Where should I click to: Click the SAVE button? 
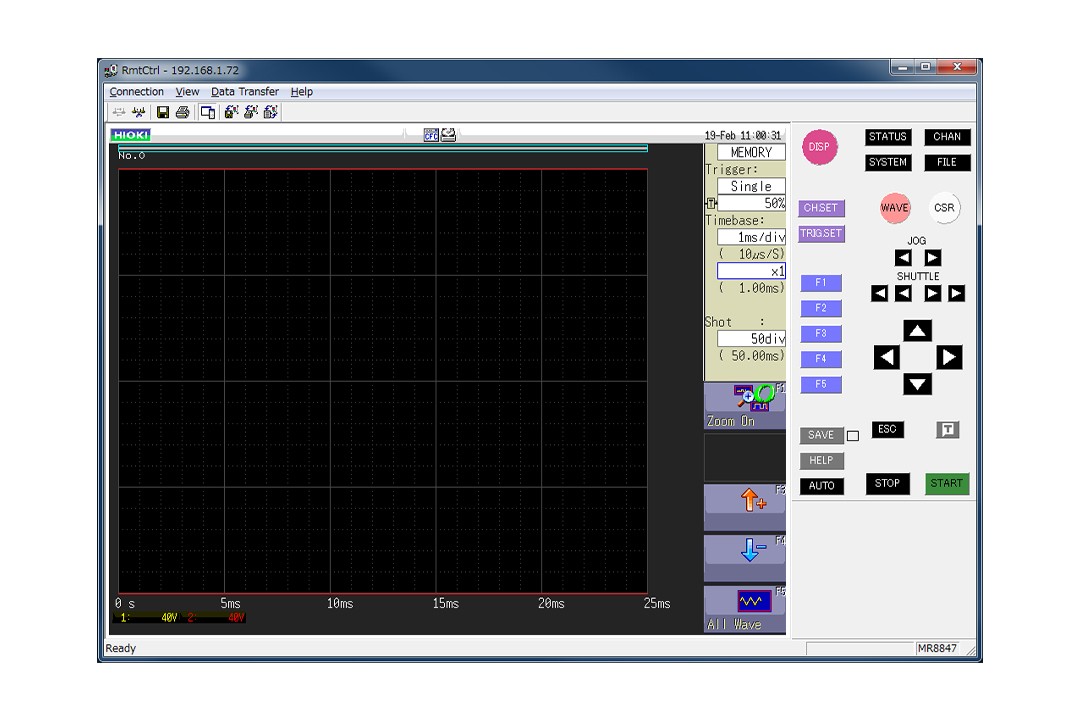coord(821,435)
